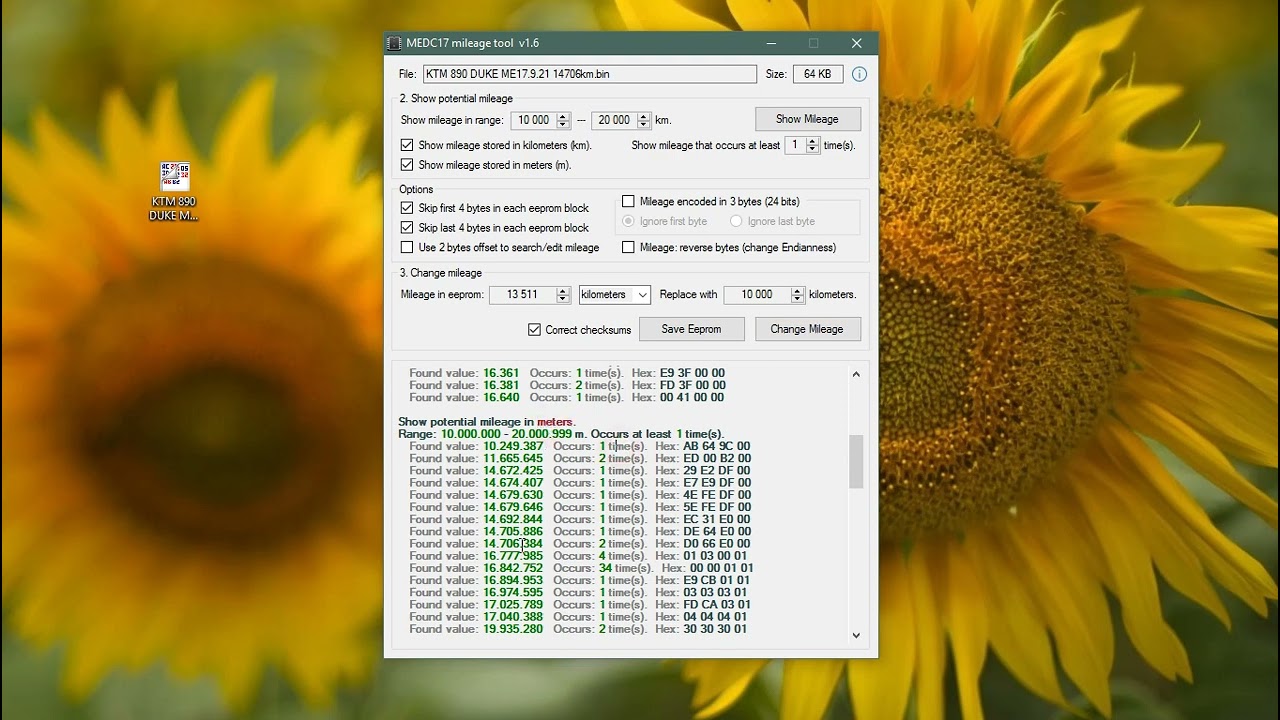Select found value 16.974.595 row
The width and height of the screenshot is (1280, 720).
580,592
